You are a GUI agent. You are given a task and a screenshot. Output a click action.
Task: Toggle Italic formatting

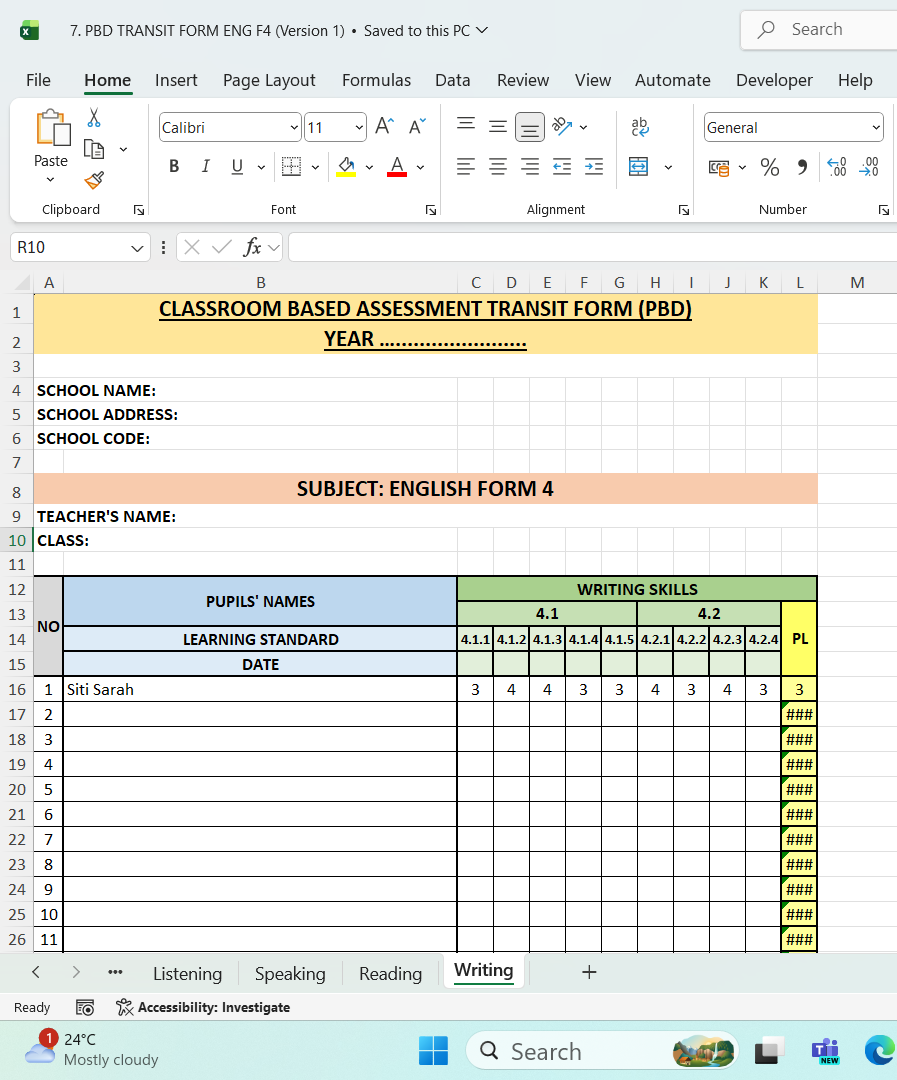coord(206,167)
